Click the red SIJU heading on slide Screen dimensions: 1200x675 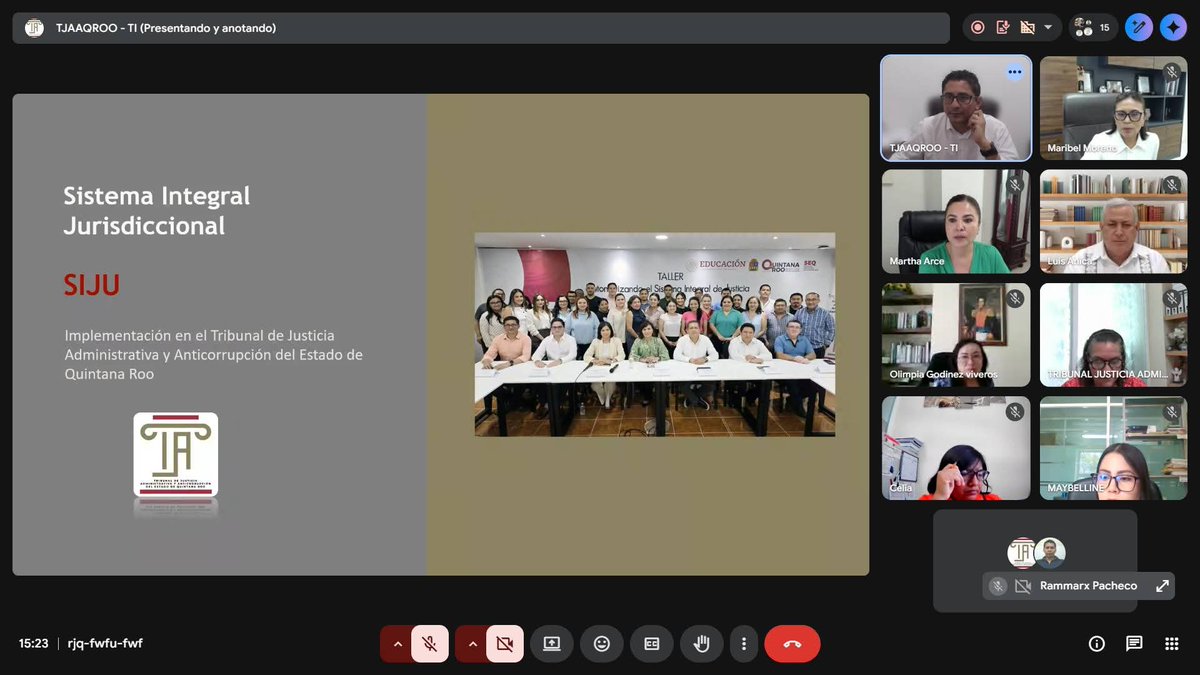click(x=92, y=286)
